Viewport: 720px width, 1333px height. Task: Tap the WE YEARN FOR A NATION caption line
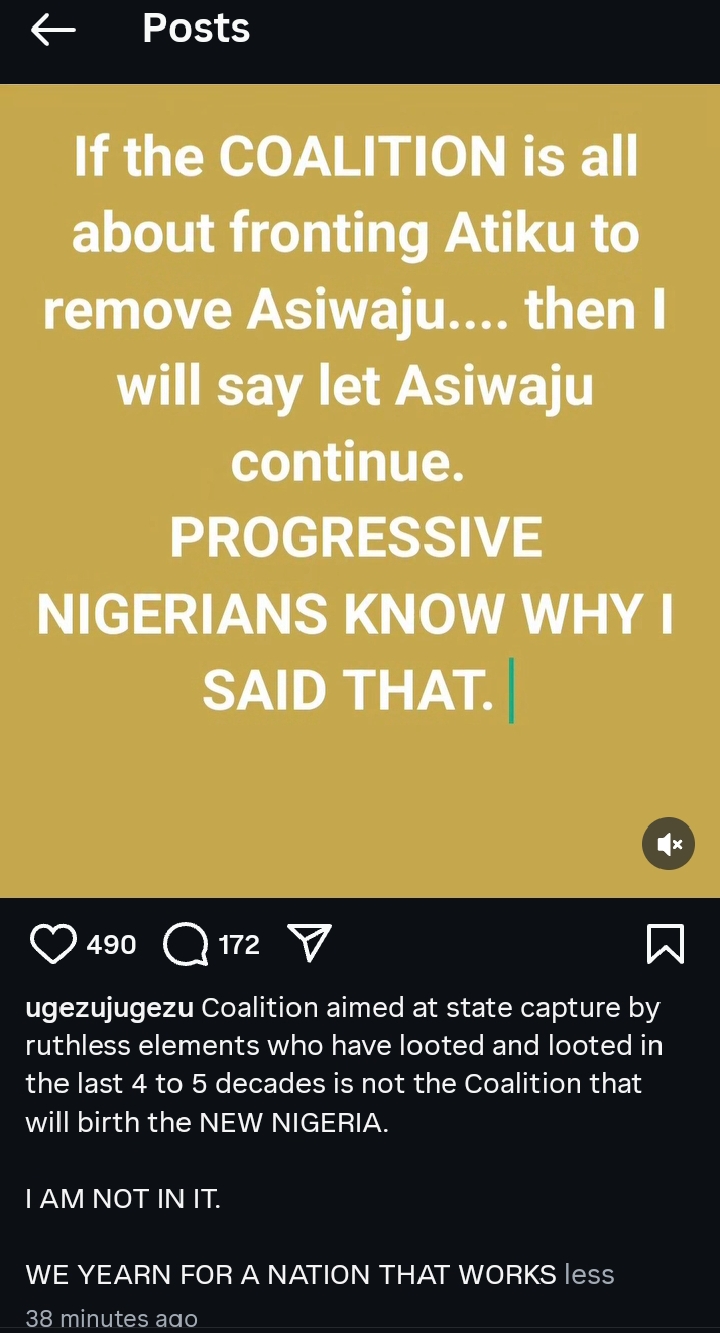click(291, 1274)
